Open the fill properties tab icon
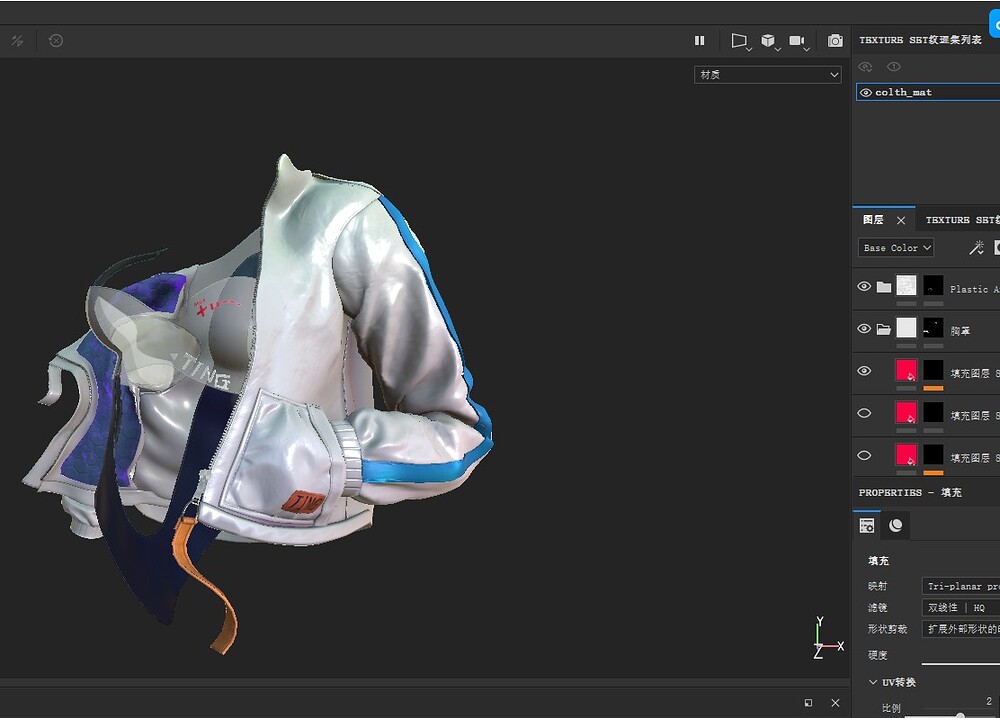 point(867,525)
